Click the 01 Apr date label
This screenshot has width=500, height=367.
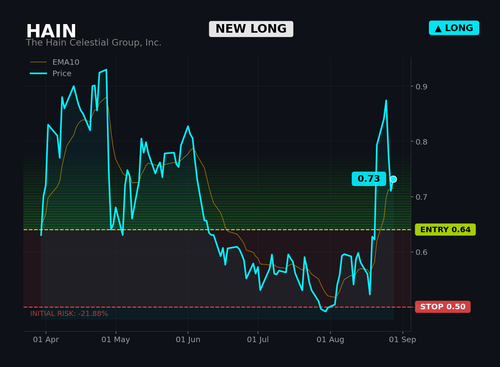tap(46, 340)
